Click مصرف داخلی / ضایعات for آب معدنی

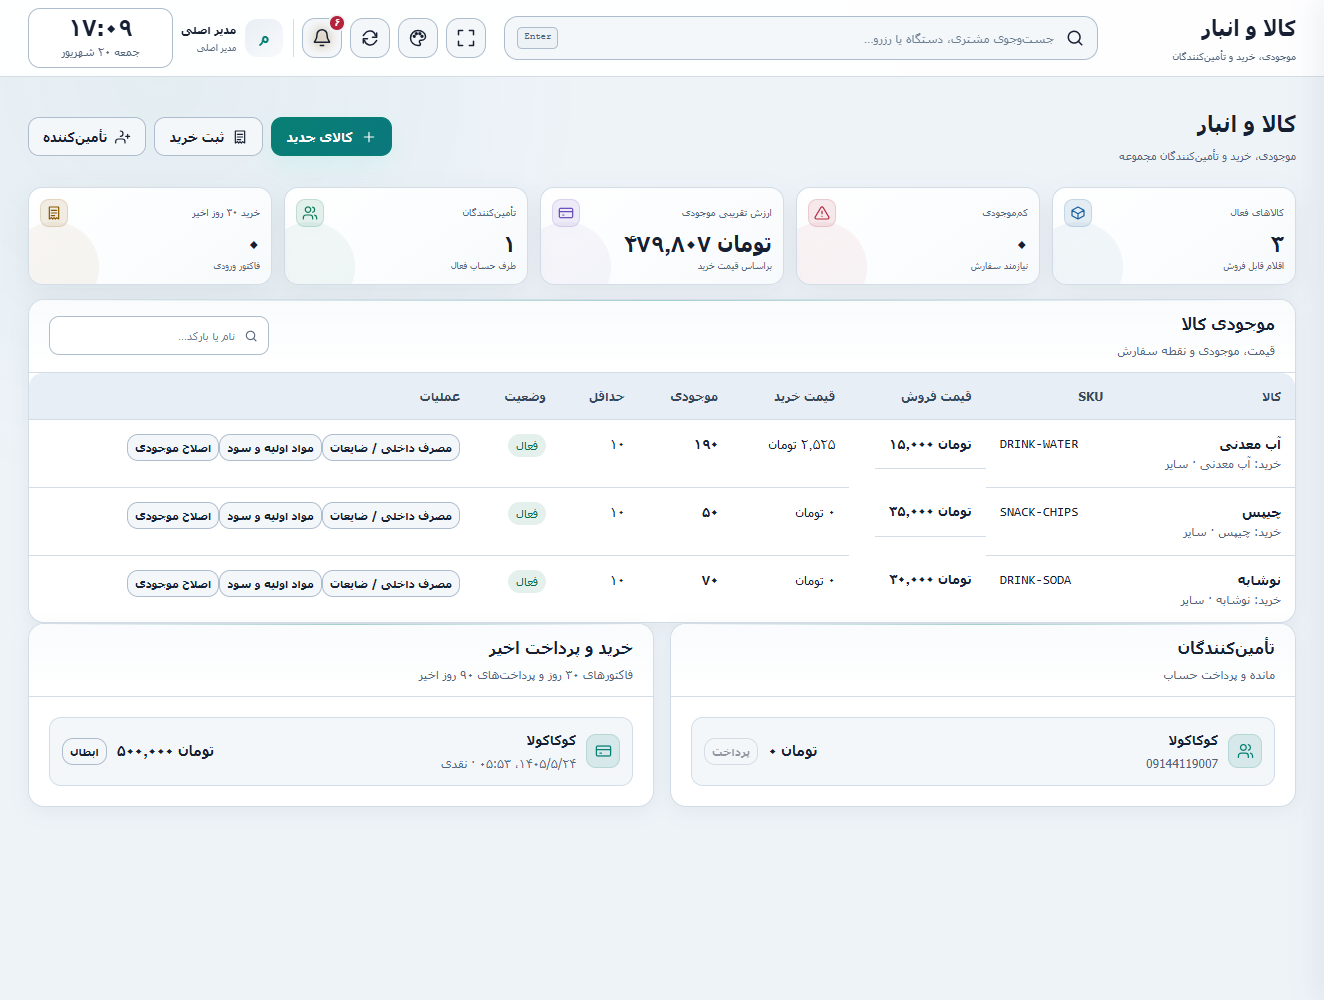(391, 448)
